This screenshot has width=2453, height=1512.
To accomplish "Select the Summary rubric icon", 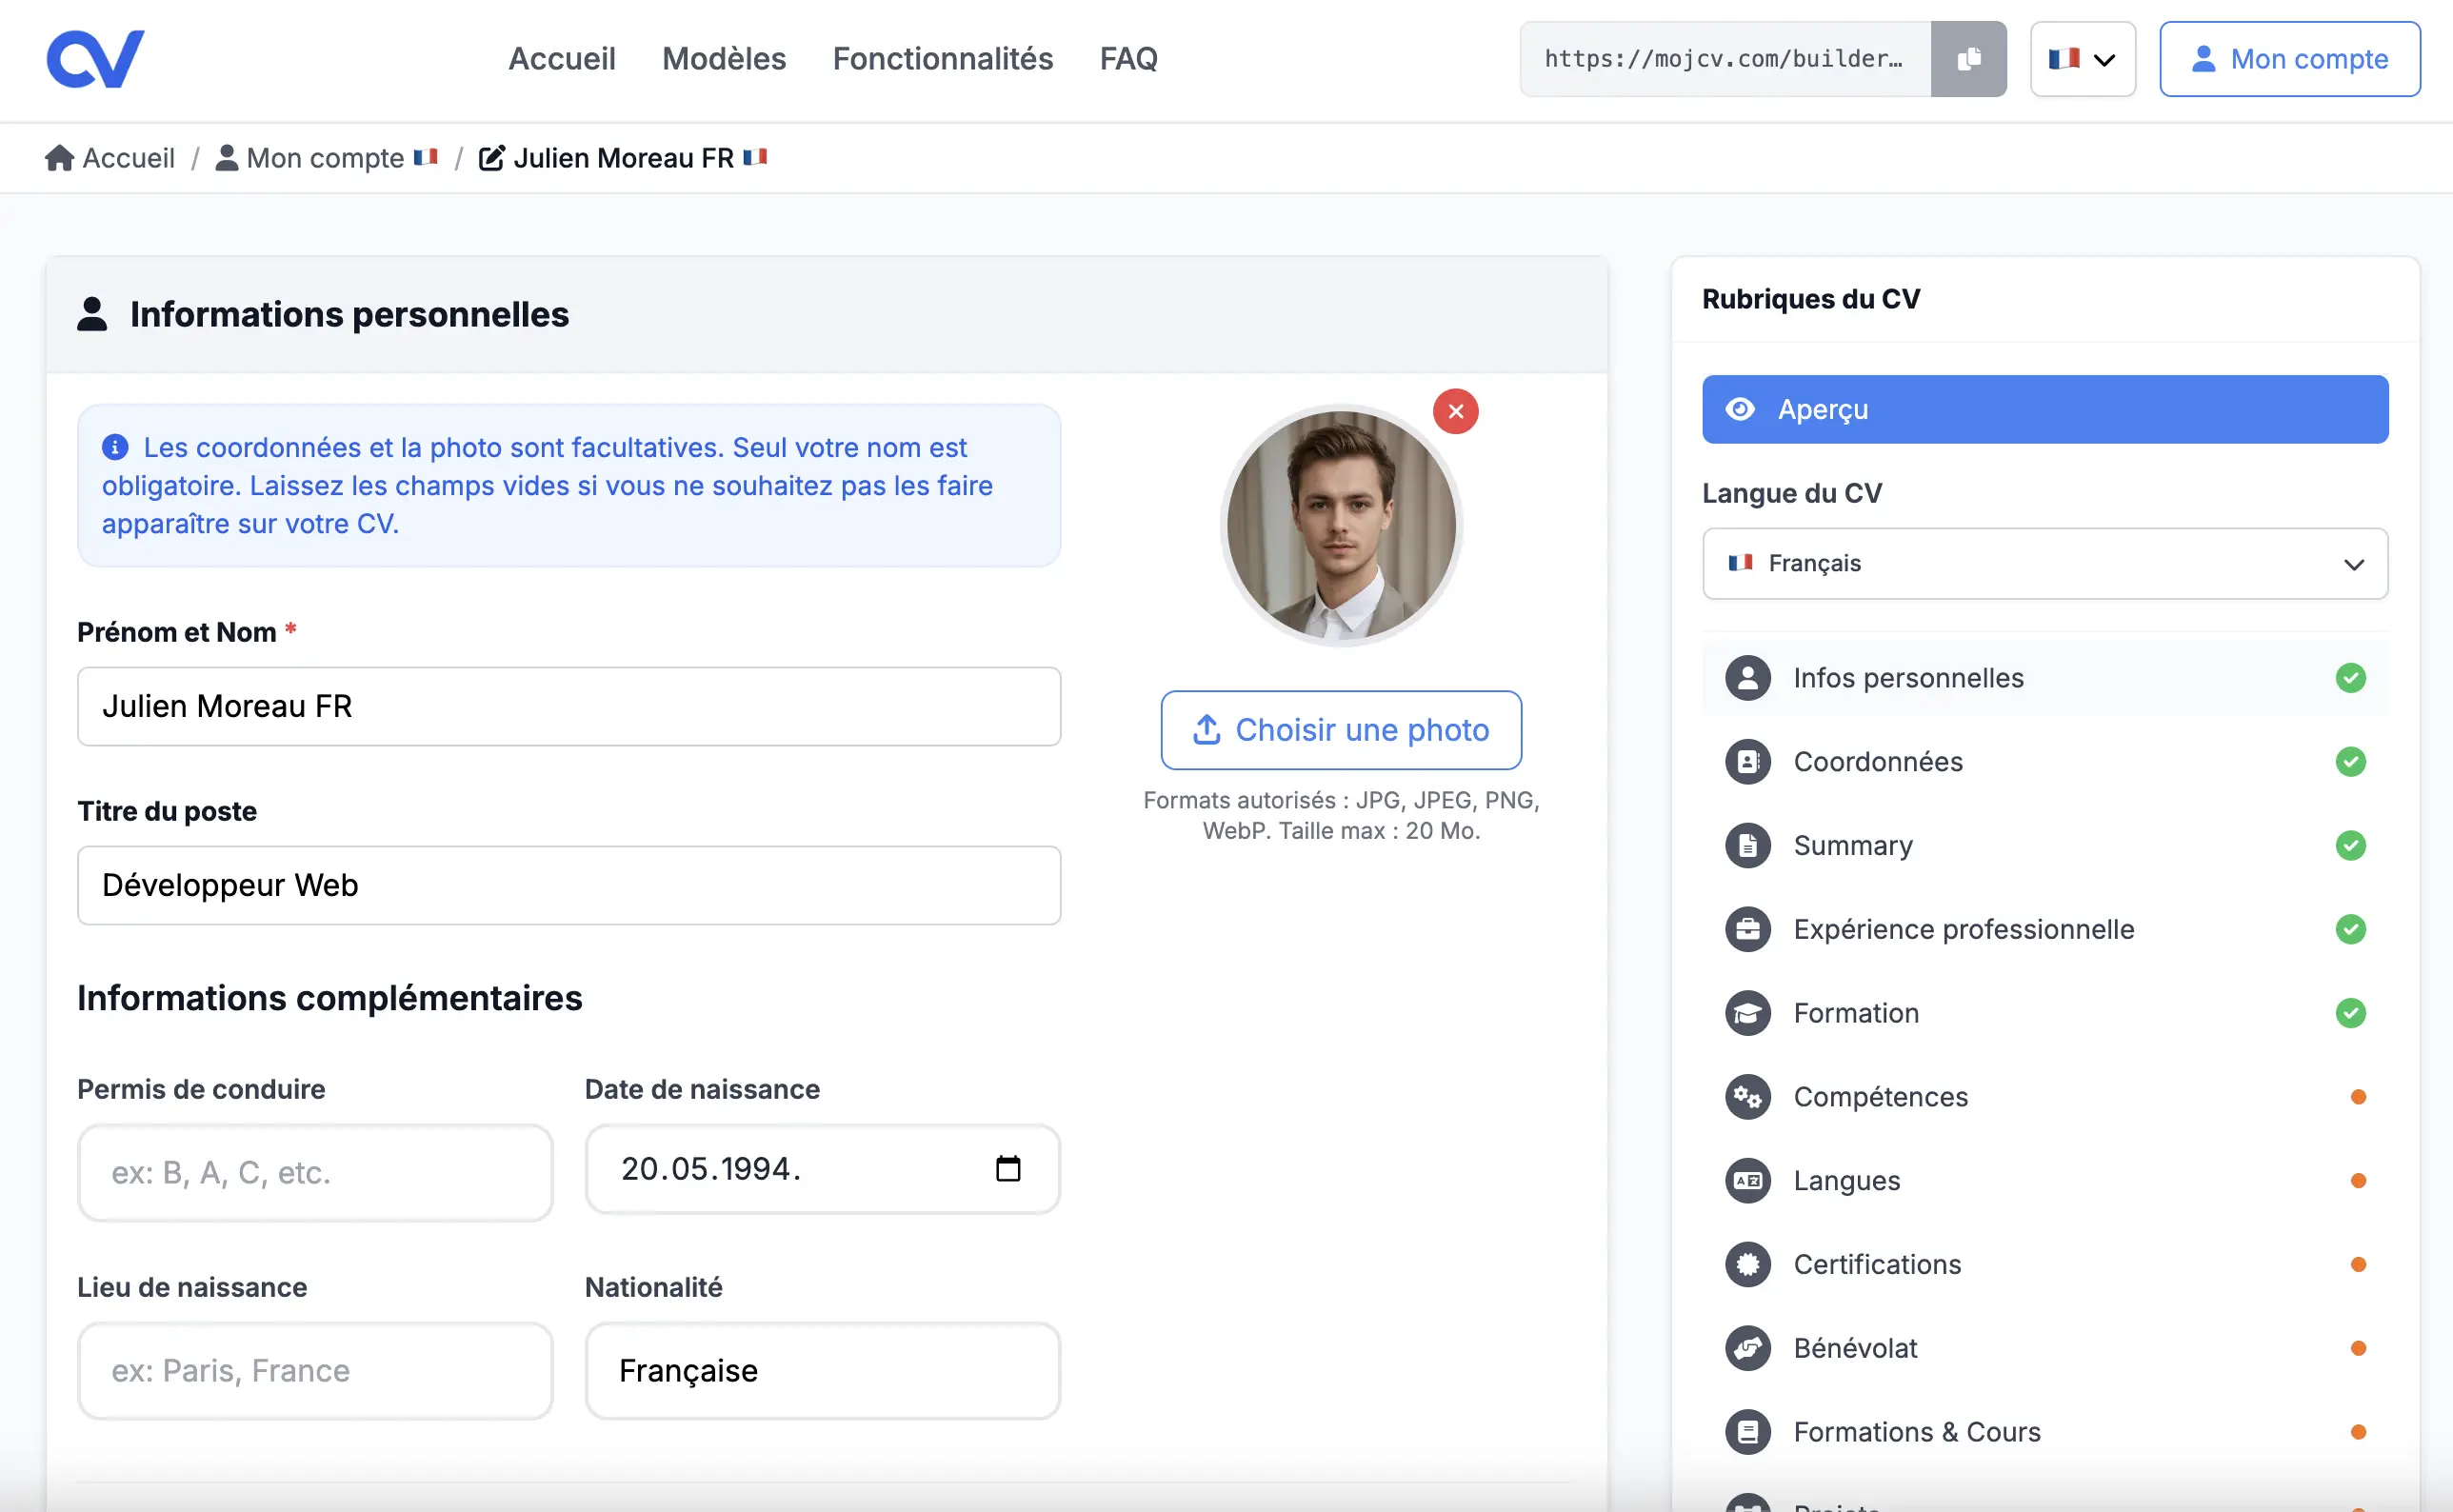I will 1747,845.
